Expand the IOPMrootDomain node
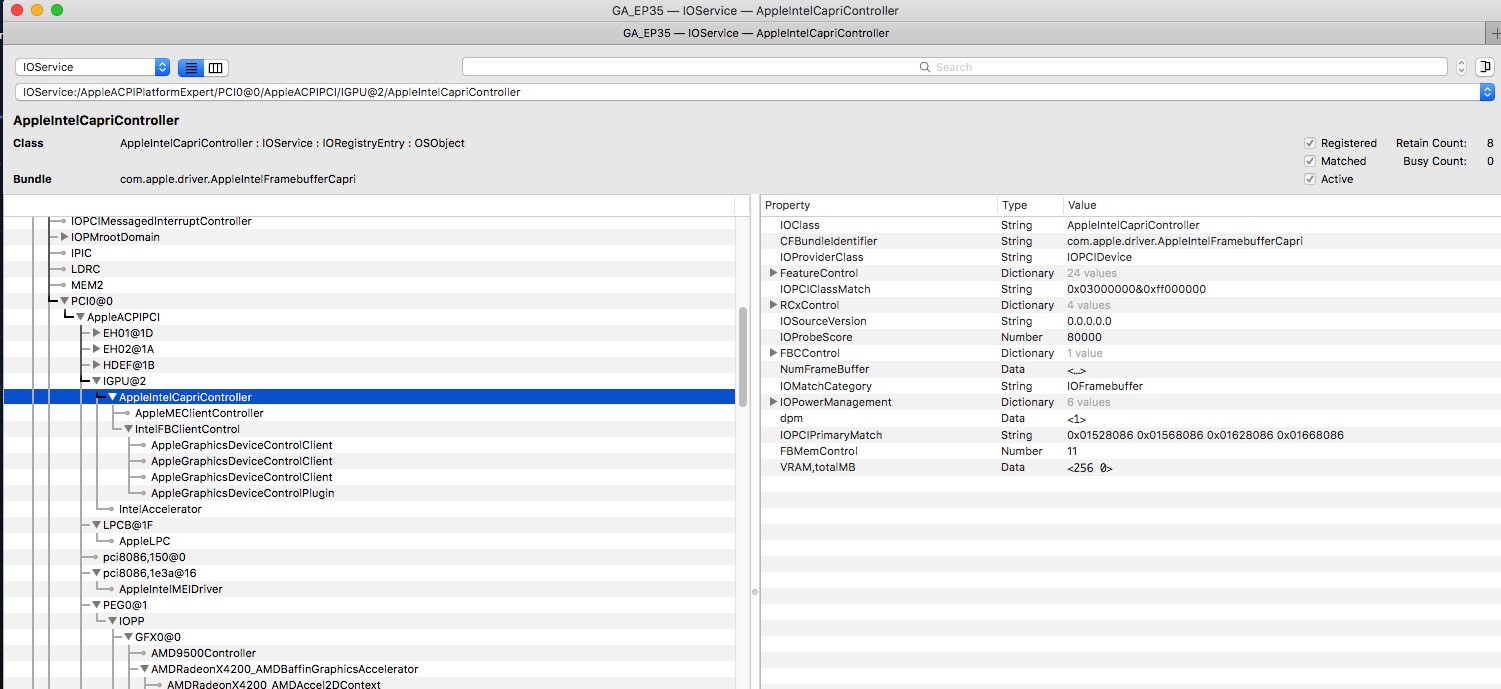Image resolution: width=1501 pixels, height=689 pixels. pos(64,237)
